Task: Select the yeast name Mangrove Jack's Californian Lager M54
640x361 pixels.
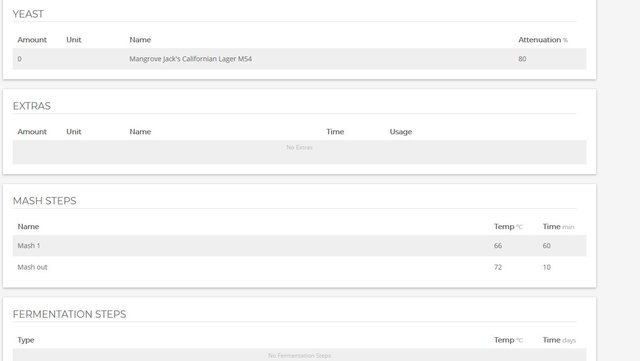Action: (191, 59)
